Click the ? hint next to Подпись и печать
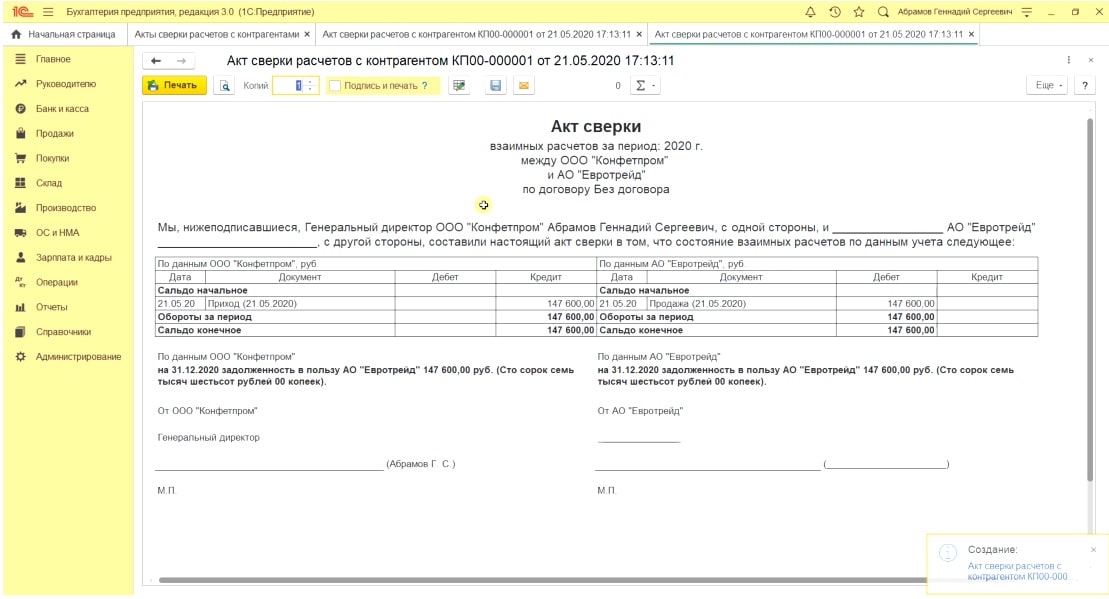1109x599 pixels. pyautogui.click(x=424, y=86)
